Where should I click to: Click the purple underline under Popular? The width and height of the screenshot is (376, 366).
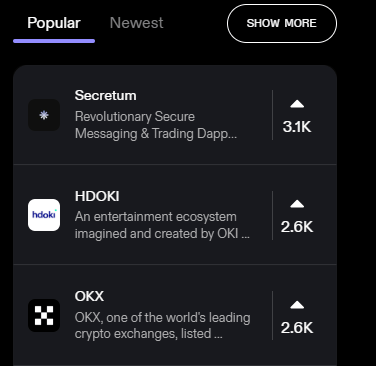(x=54, y=41)
